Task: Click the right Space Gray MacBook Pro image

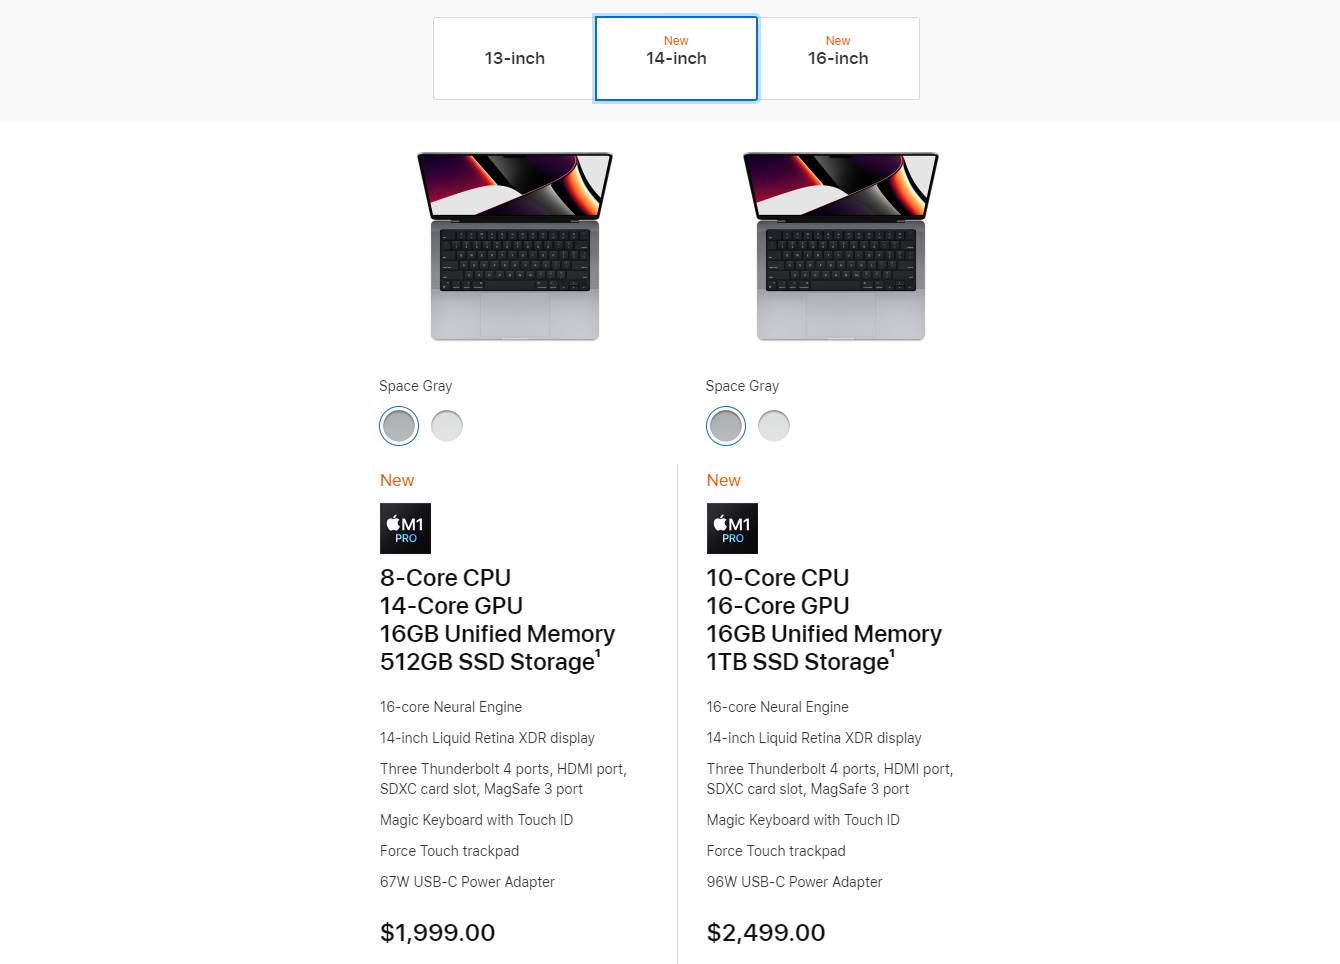Action: pos(840,247)
